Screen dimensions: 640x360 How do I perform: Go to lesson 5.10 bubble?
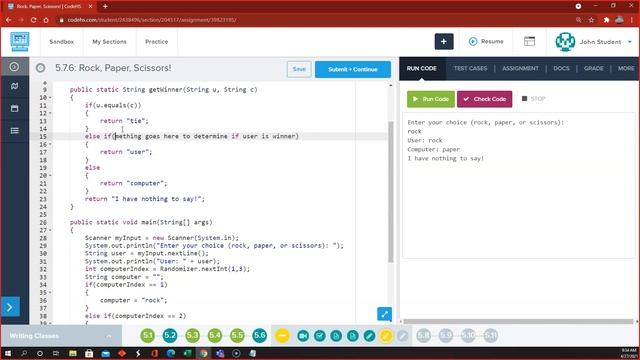468,336
